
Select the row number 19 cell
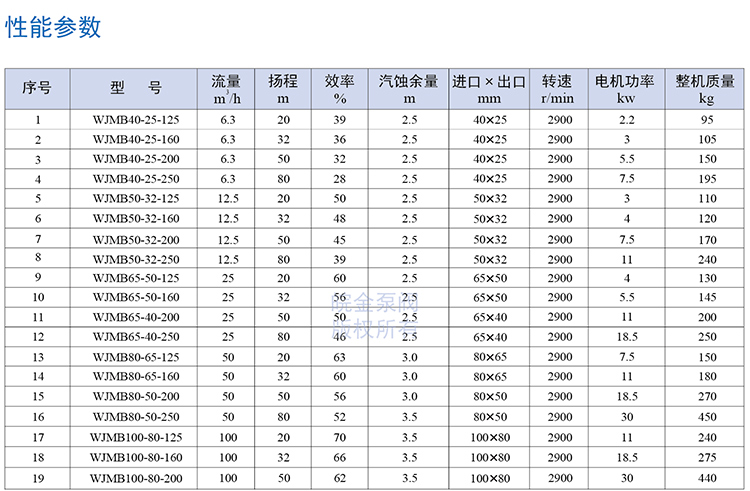pyautogui.click(x=38, y=477)
